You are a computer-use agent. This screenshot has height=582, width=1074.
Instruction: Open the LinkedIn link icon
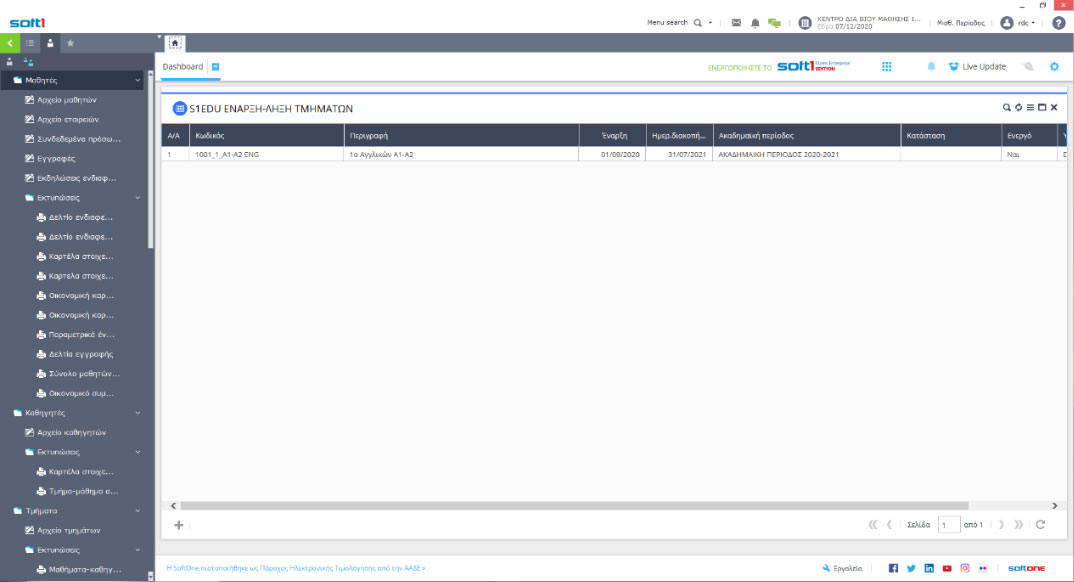click(x=929, y=568)
